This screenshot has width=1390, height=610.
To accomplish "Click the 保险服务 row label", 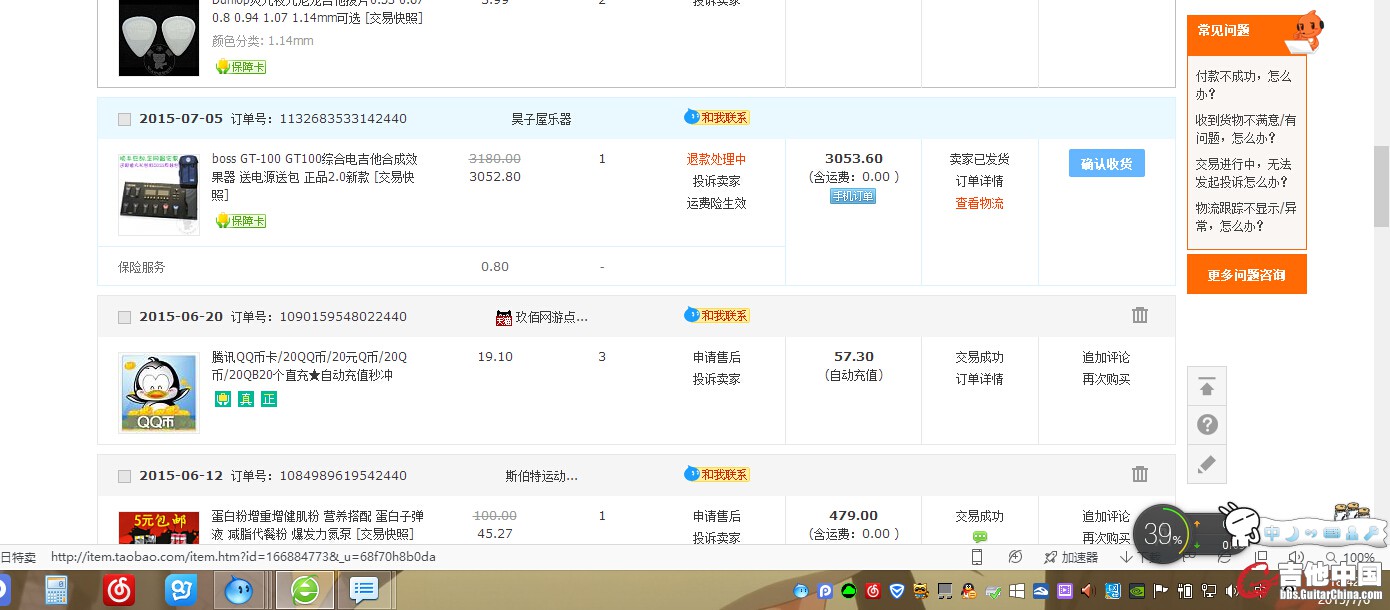I will click(141, 267).
